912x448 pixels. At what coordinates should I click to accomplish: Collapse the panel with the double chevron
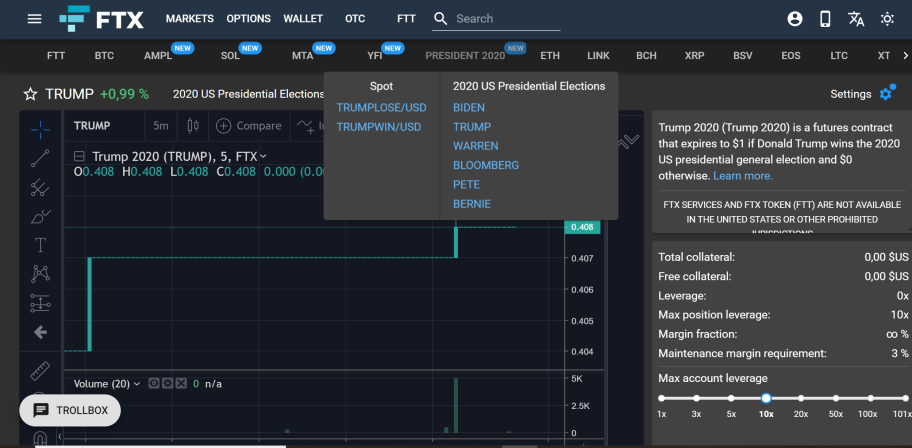628,140
